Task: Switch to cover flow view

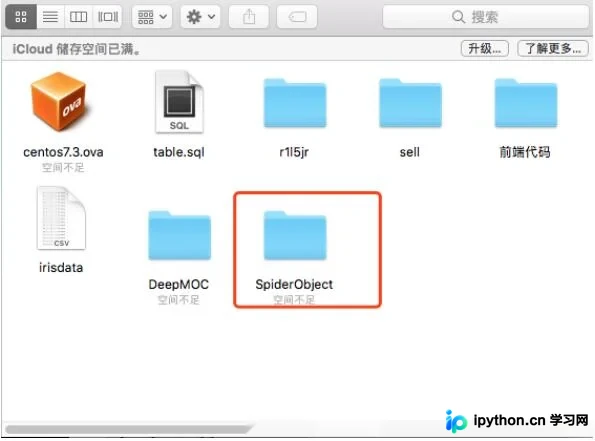Action: click(x=108, y=17)
